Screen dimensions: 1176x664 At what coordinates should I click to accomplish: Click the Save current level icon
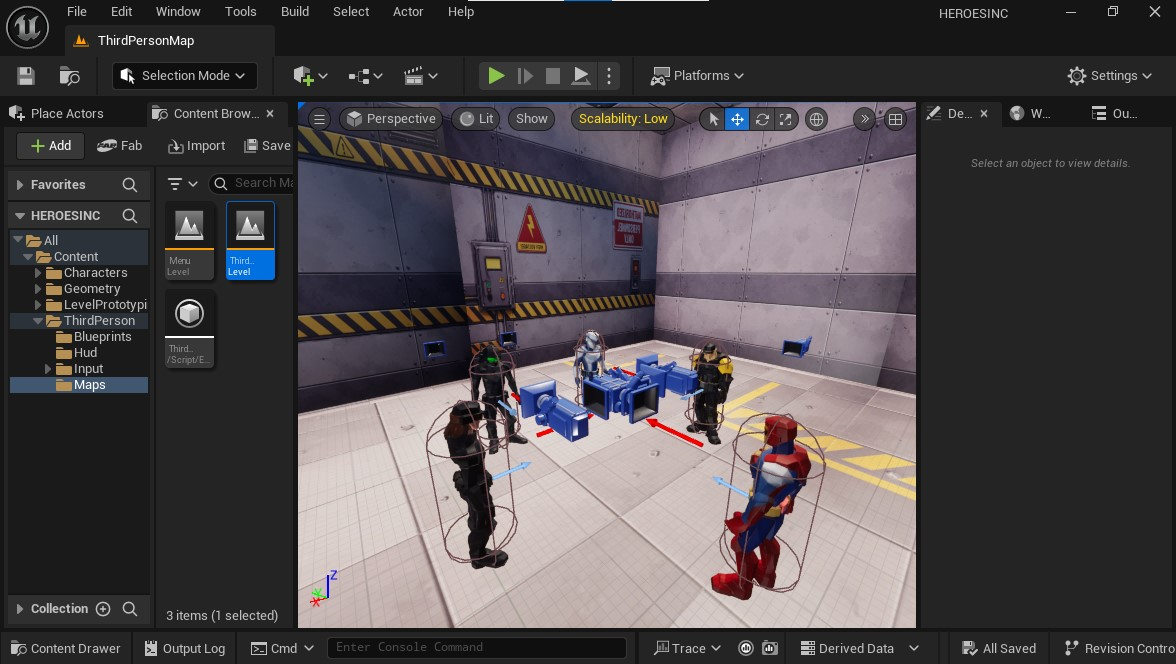(x=26, y=76)
